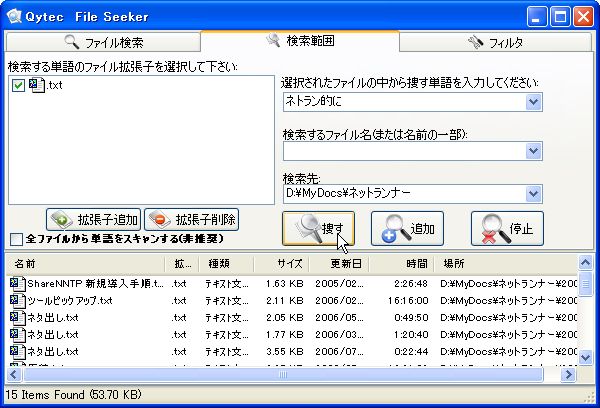
Task: Open the 検索先 location dropdown arrow
Action: click(x=534, y=194)
